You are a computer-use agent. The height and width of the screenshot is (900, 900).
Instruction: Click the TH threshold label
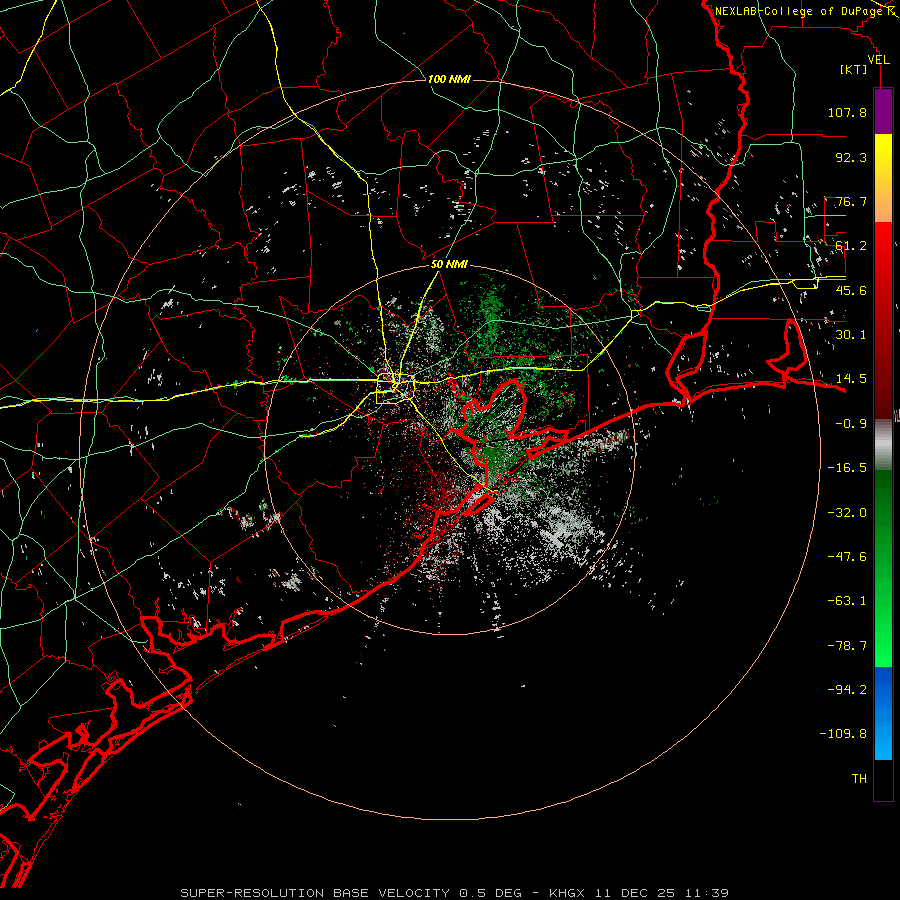(859, 779)
